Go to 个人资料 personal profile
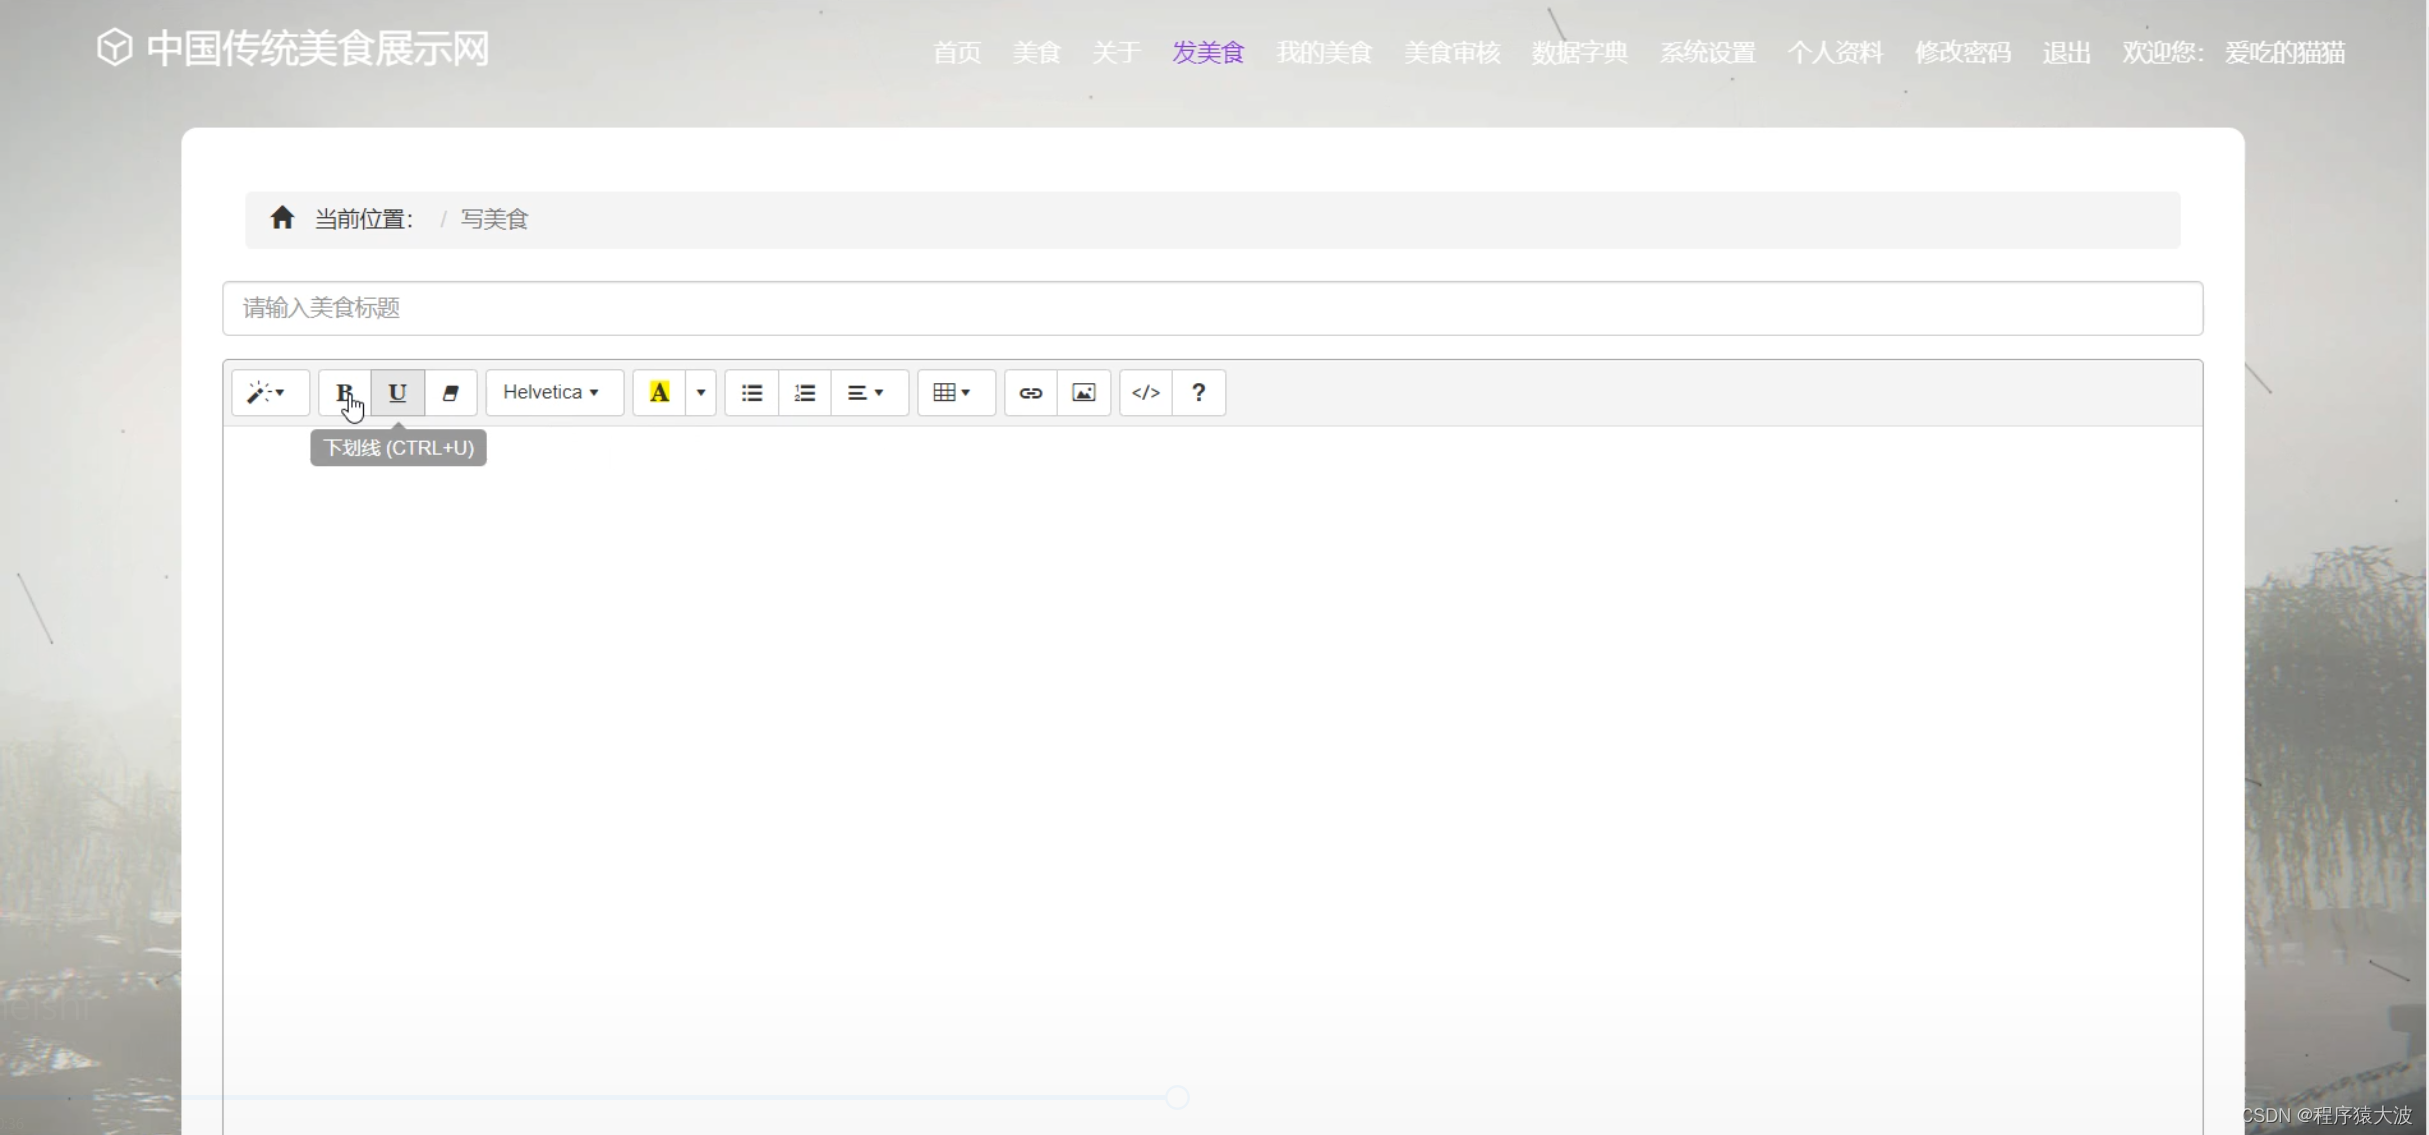 click(1836, 52)
